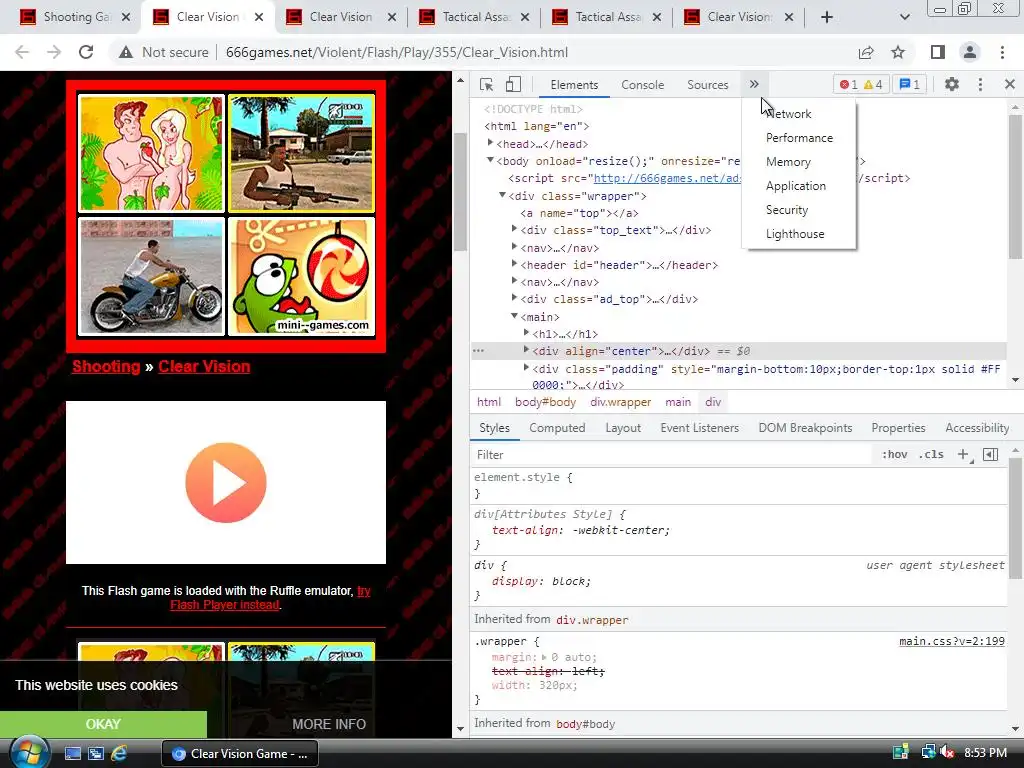The height and width of the screenshot is (768, 1024).
Task: Select Performance from the overflow menu
Action: pyautogui.click(x=799, y=138)
